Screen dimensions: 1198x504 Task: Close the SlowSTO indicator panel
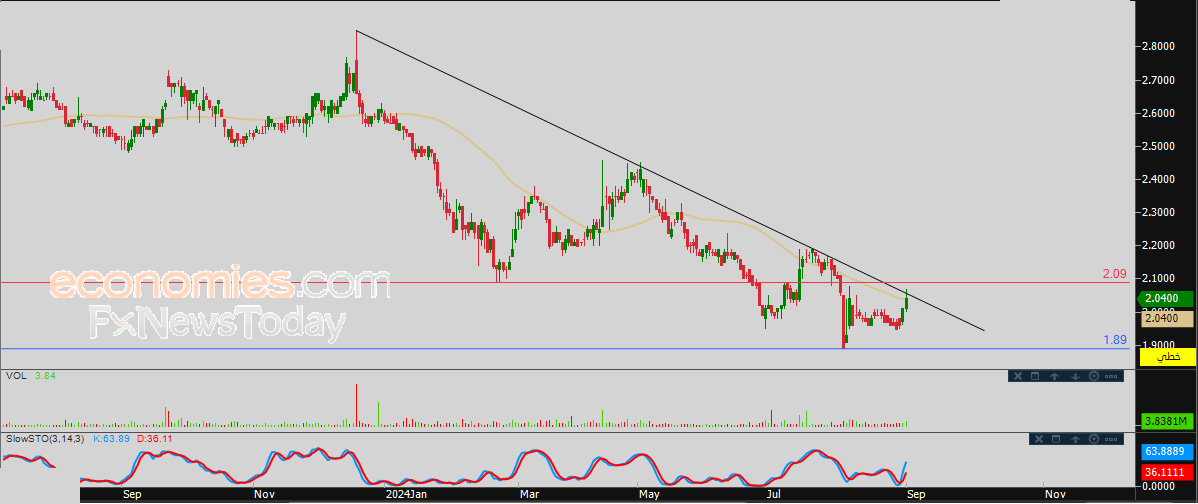tap(1037, 438)
